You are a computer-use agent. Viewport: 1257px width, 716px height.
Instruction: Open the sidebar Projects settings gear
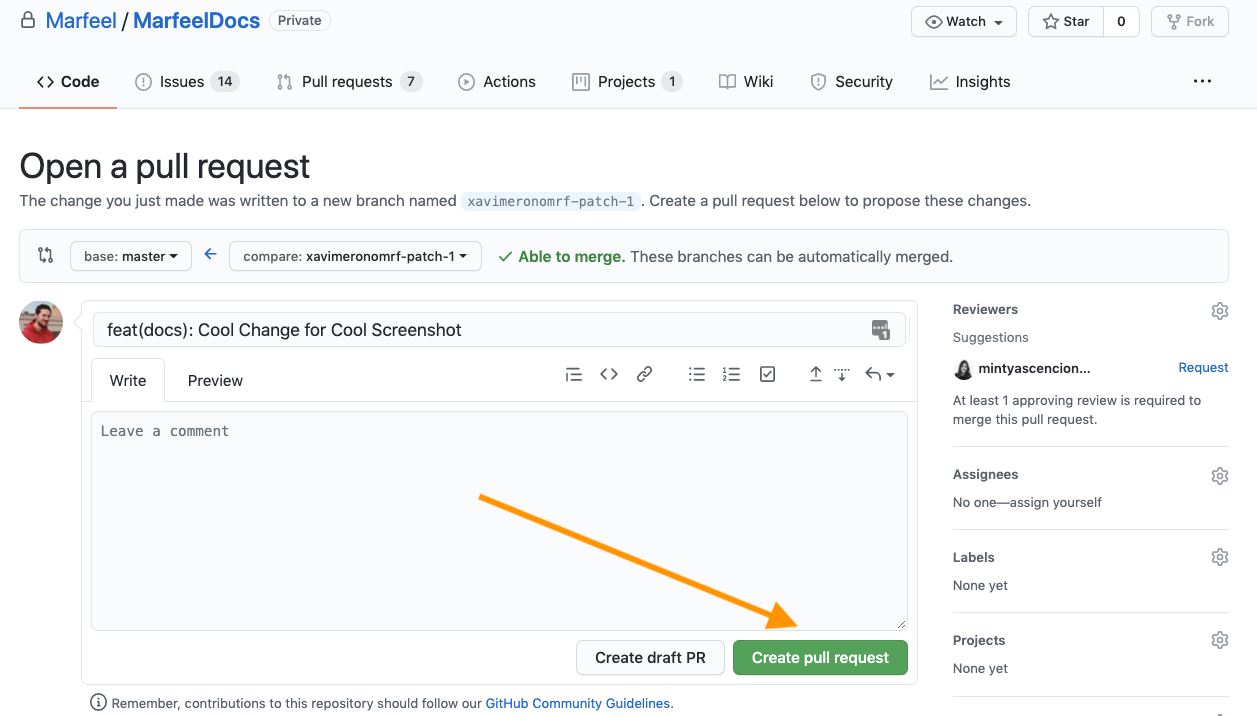pyautogui.click(x=1219, y=639)
